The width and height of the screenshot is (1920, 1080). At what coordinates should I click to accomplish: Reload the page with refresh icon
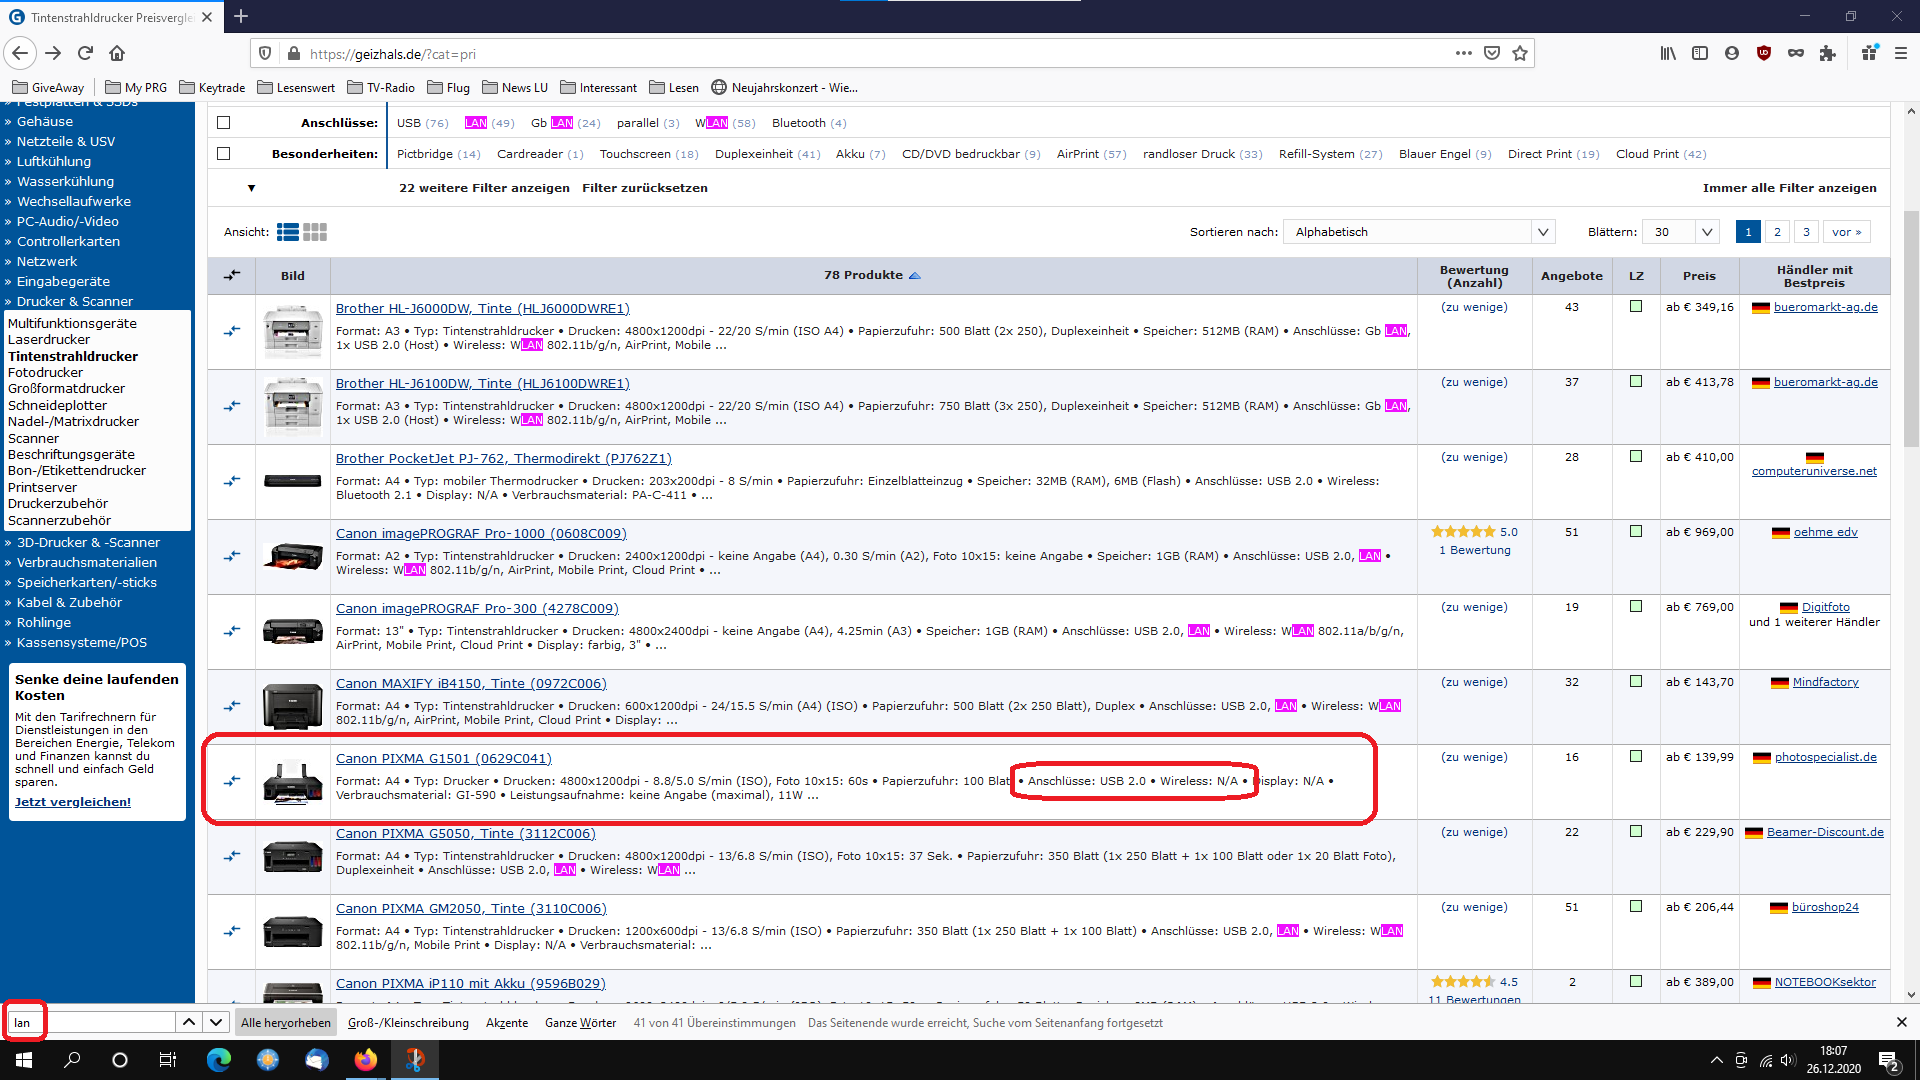coord(85,53)
